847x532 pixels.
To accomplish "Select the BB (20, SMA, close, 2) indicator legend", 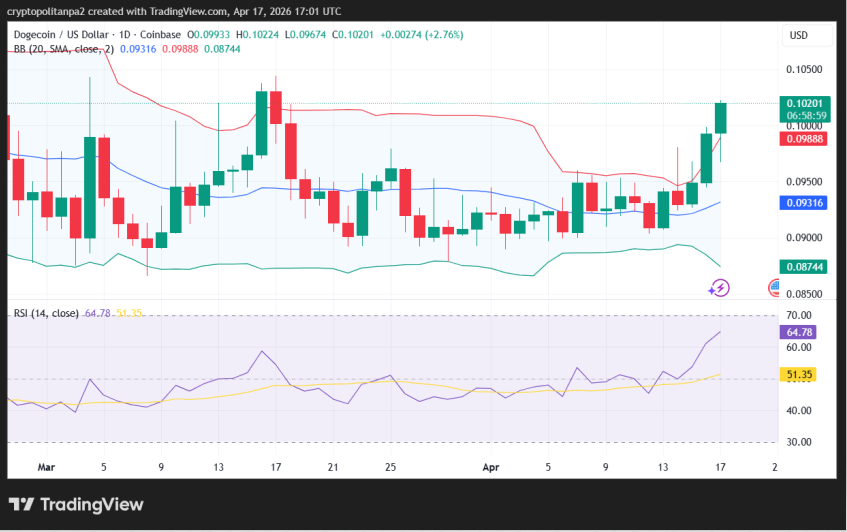I will point(63,48).
